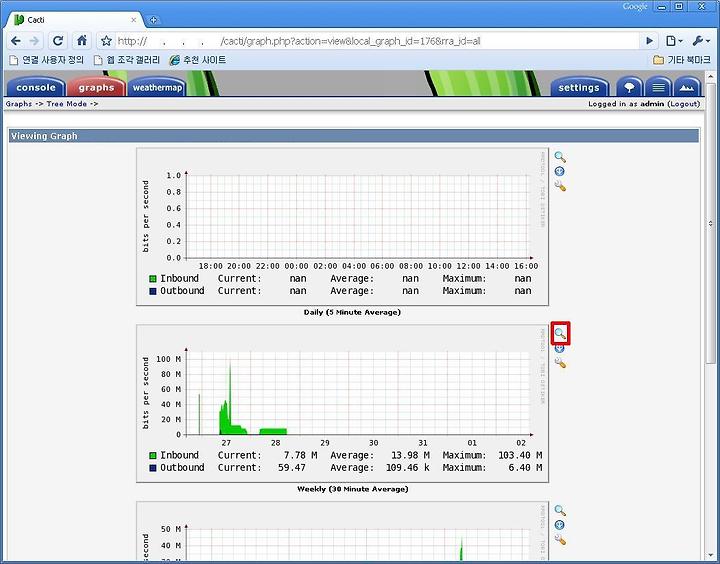
Task: Click the green Inbound legend swatch in Daily graph
Action: [x=153, y=279]
